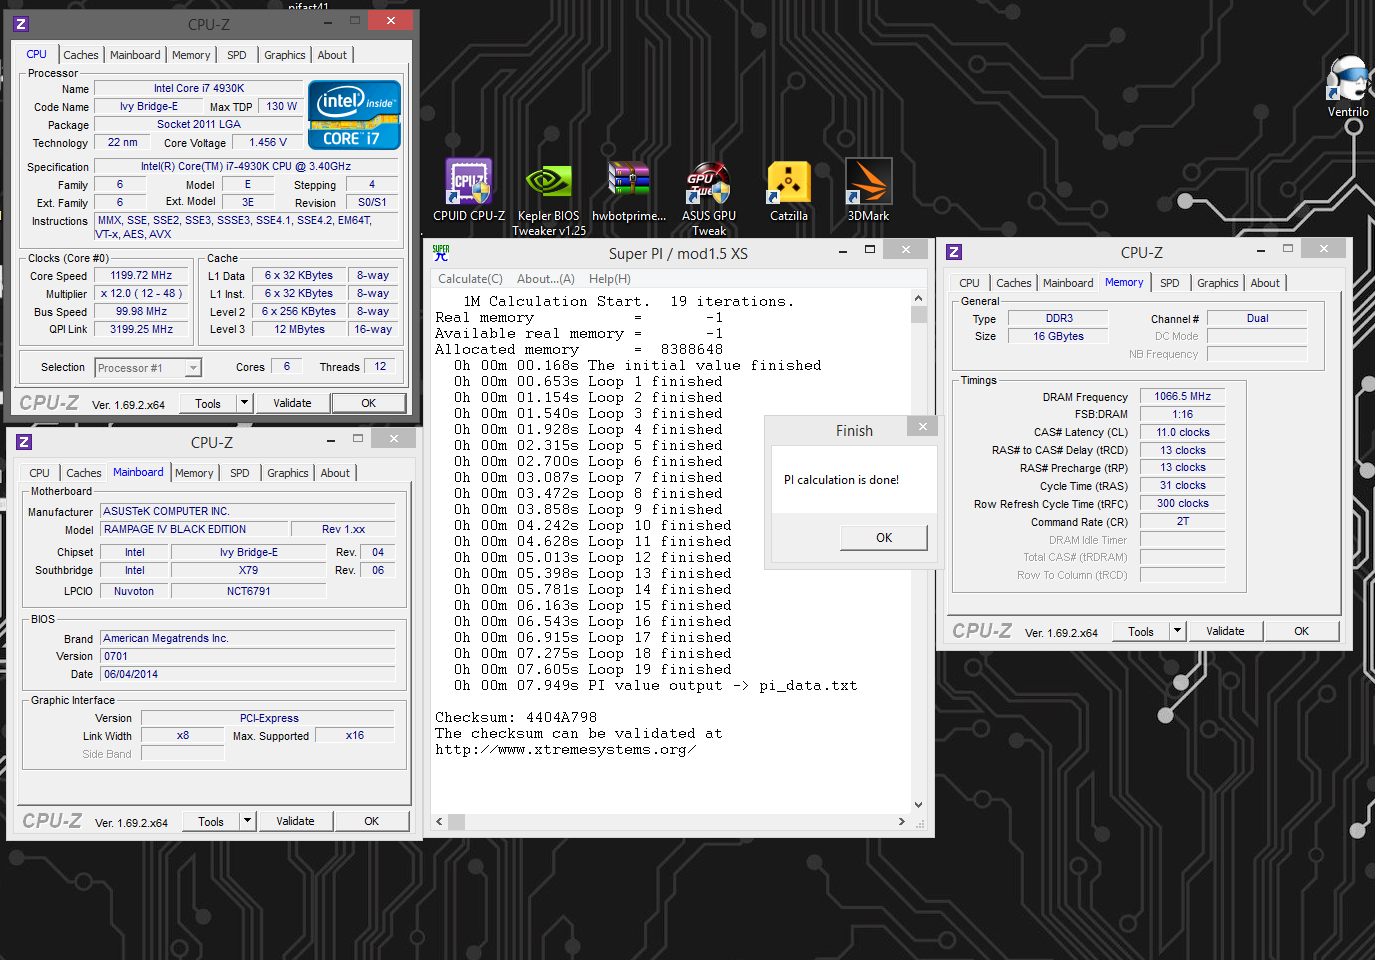Screen dimensions: 1375x960
Task: Click the Core Speed value 1199.72 MHz
Action: pos(141,275)
